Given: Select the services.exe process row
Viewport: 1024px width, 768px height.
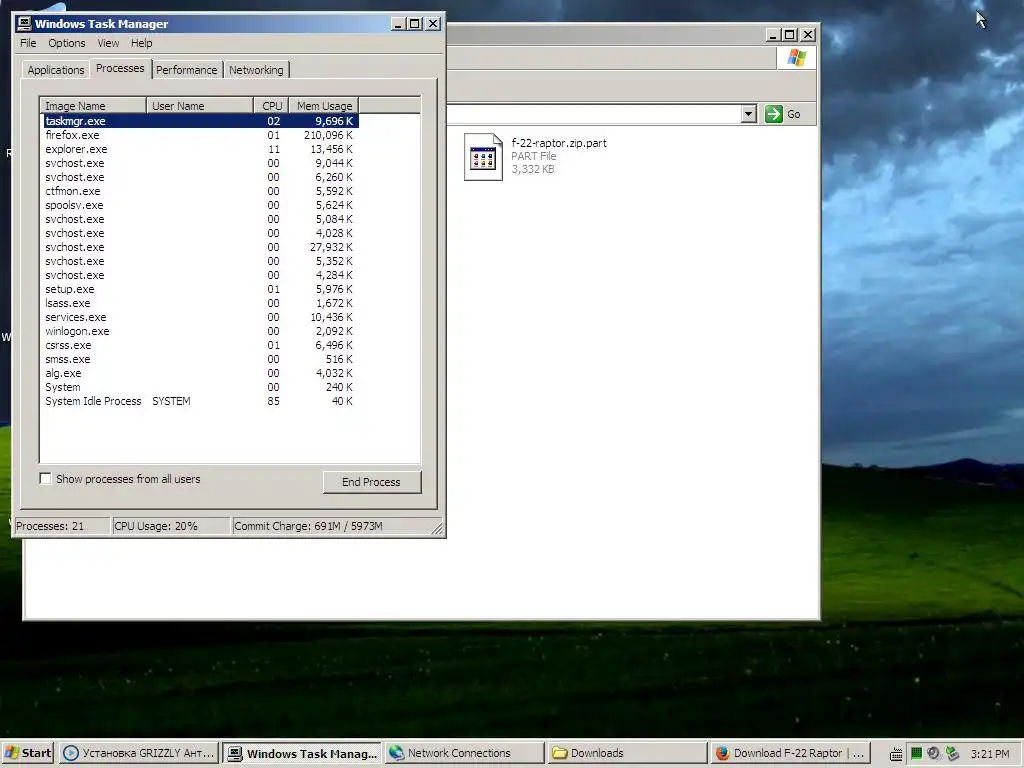Looking at the screenshot, I should 200,317.
